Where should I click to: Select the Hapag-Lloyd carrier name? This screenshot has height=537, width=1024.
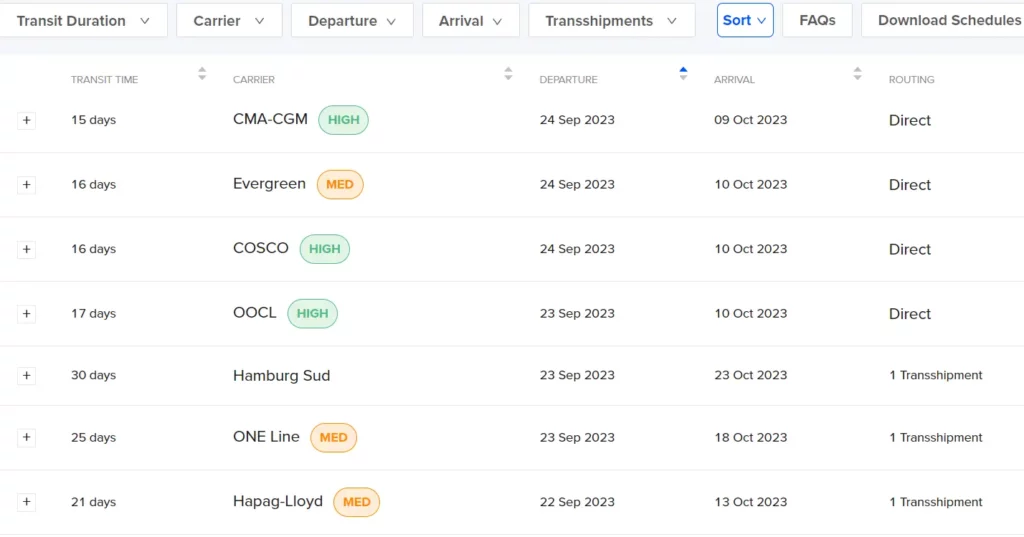[x=278, y=502]
